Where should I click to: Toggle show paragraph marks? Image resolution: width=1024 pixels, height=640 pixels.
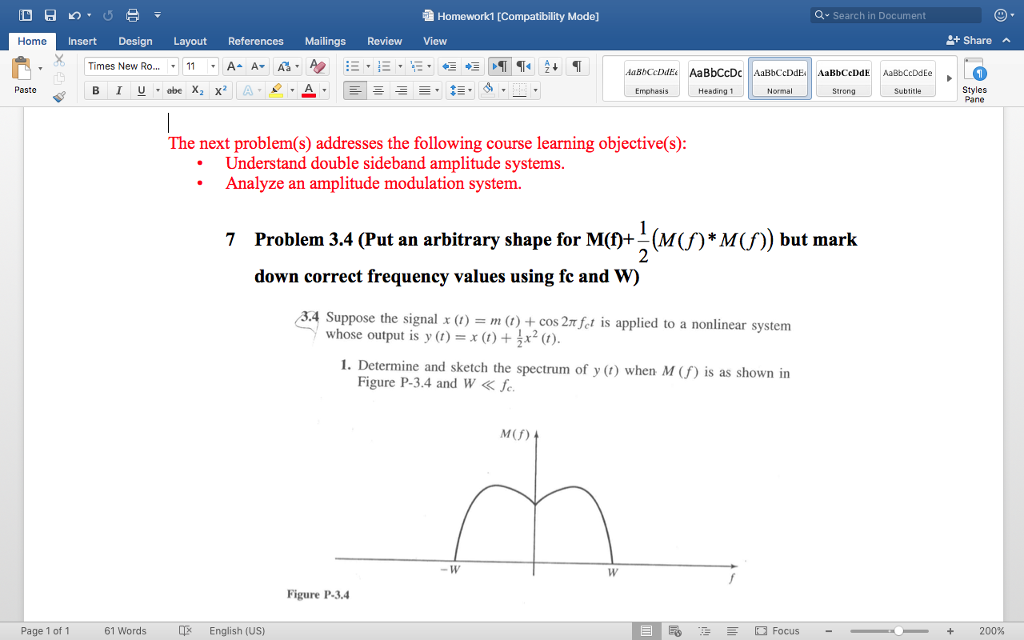[x=577, y=66]
